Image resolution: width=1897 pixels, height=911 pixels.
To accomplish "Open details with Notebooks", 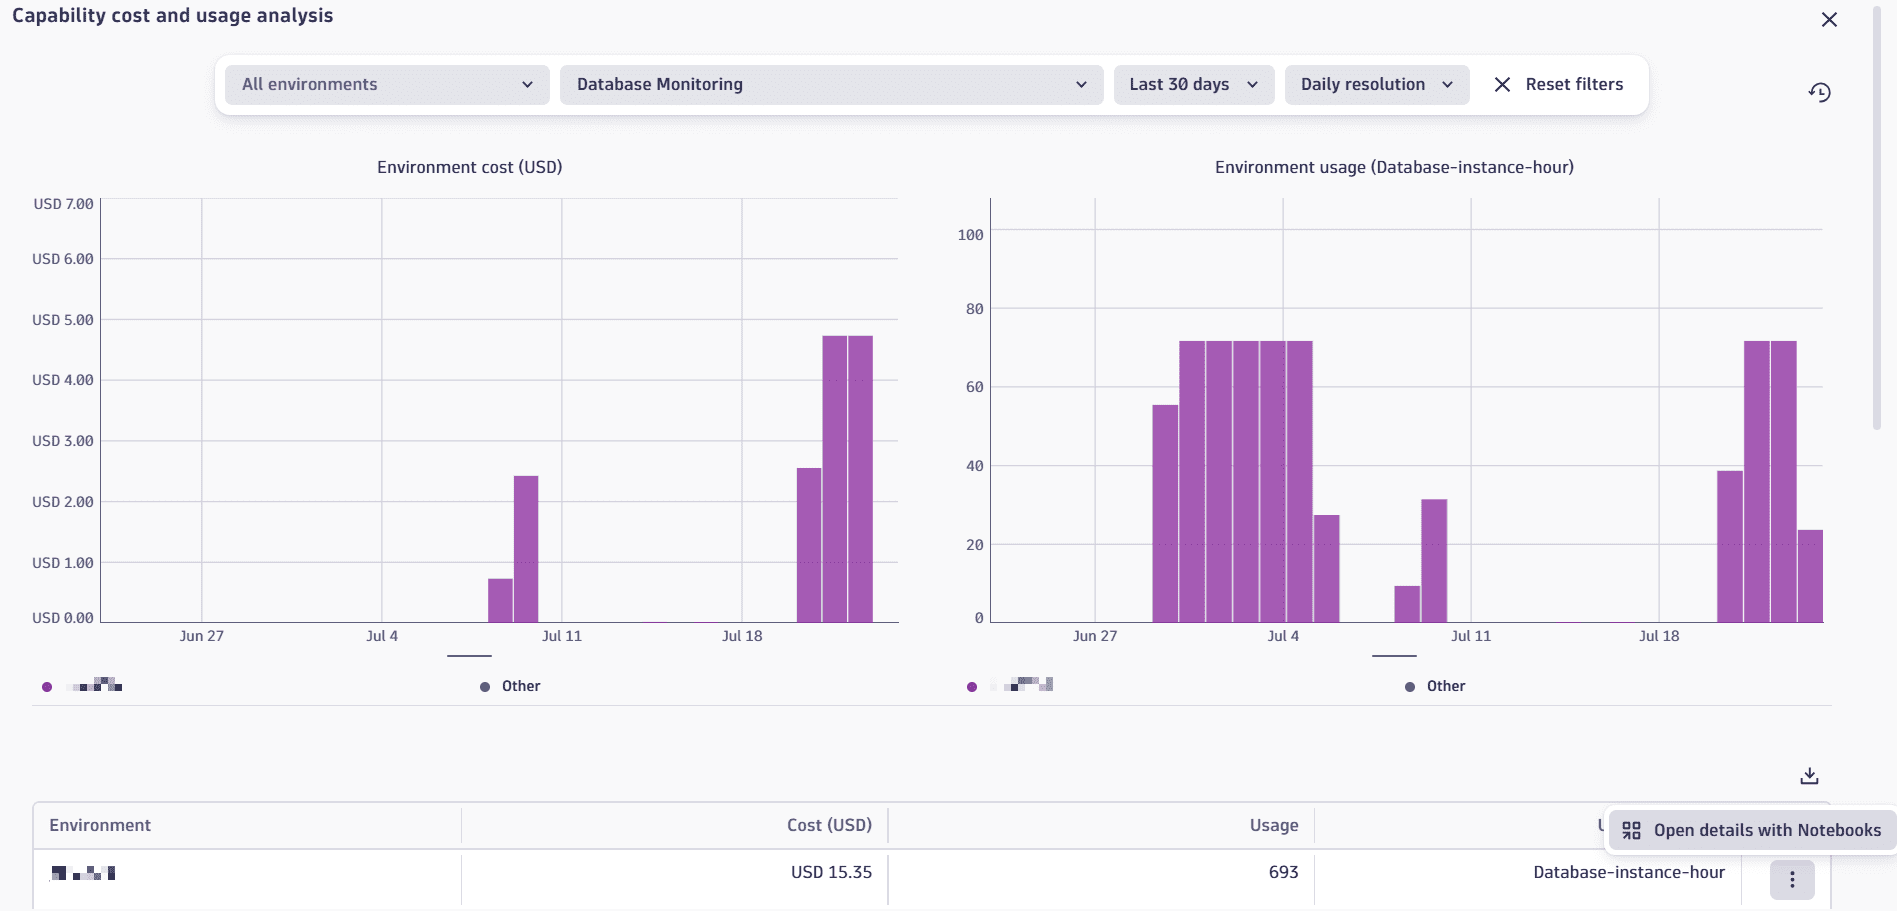I will (x=1751, y=830).
